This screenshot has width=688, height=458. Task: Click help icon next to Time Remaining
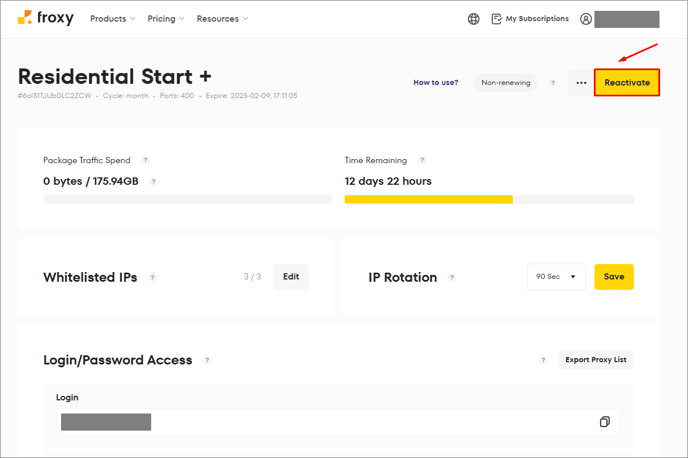(422, 160)
